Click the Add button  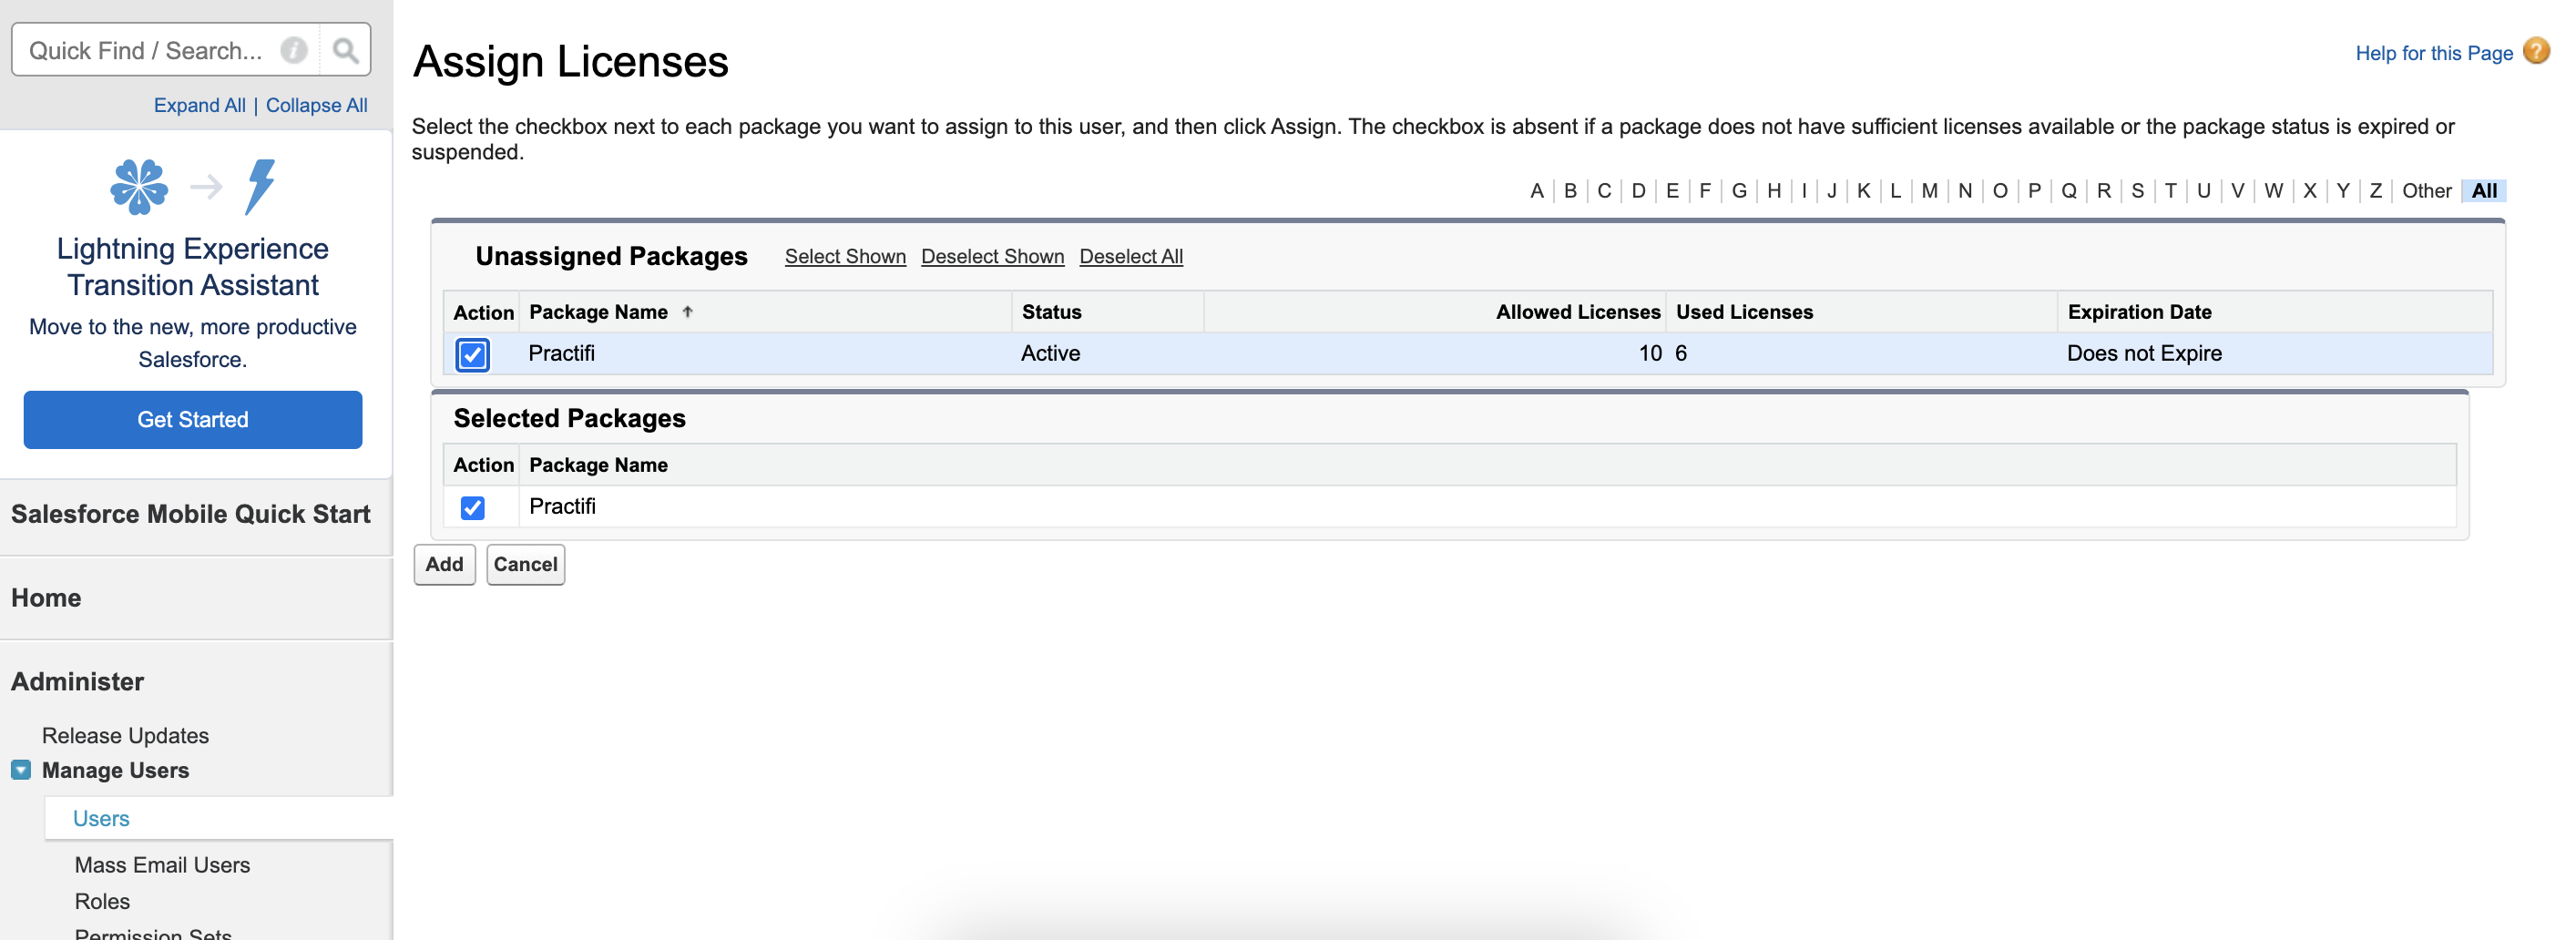pos(444,564)
